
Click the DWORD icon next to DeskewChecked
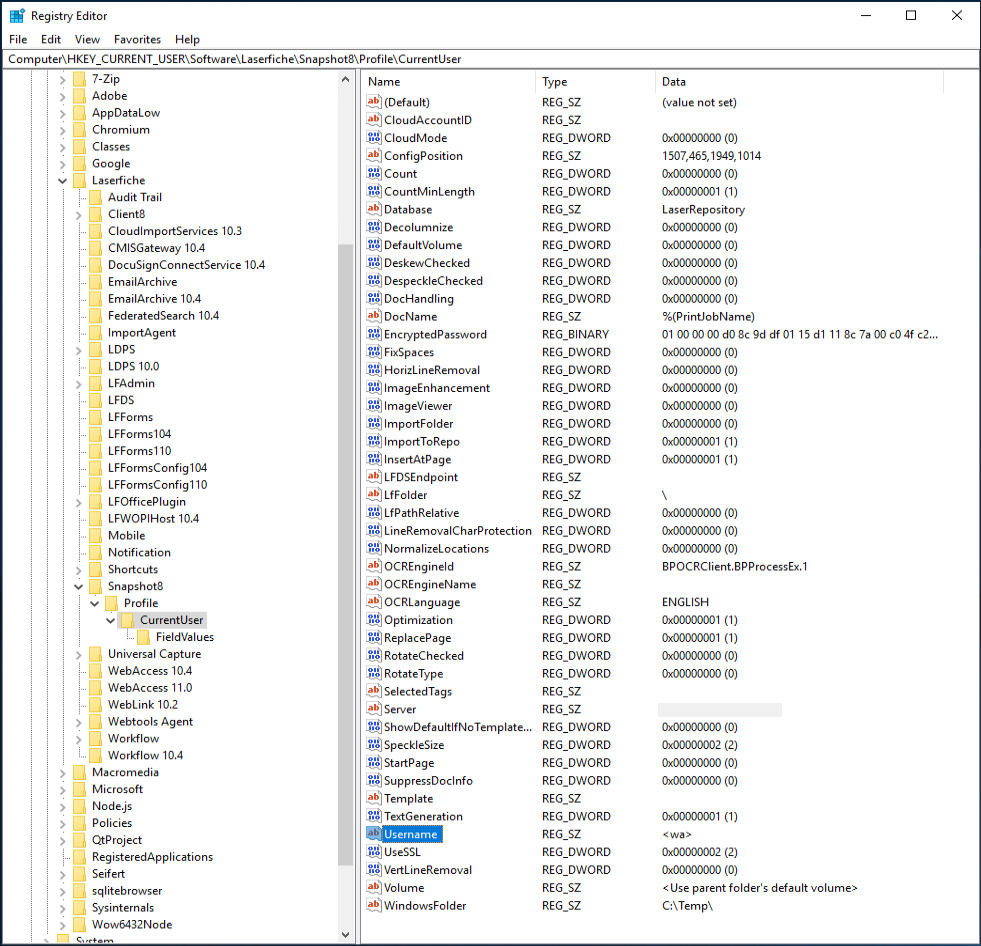[x=374, y=263]
